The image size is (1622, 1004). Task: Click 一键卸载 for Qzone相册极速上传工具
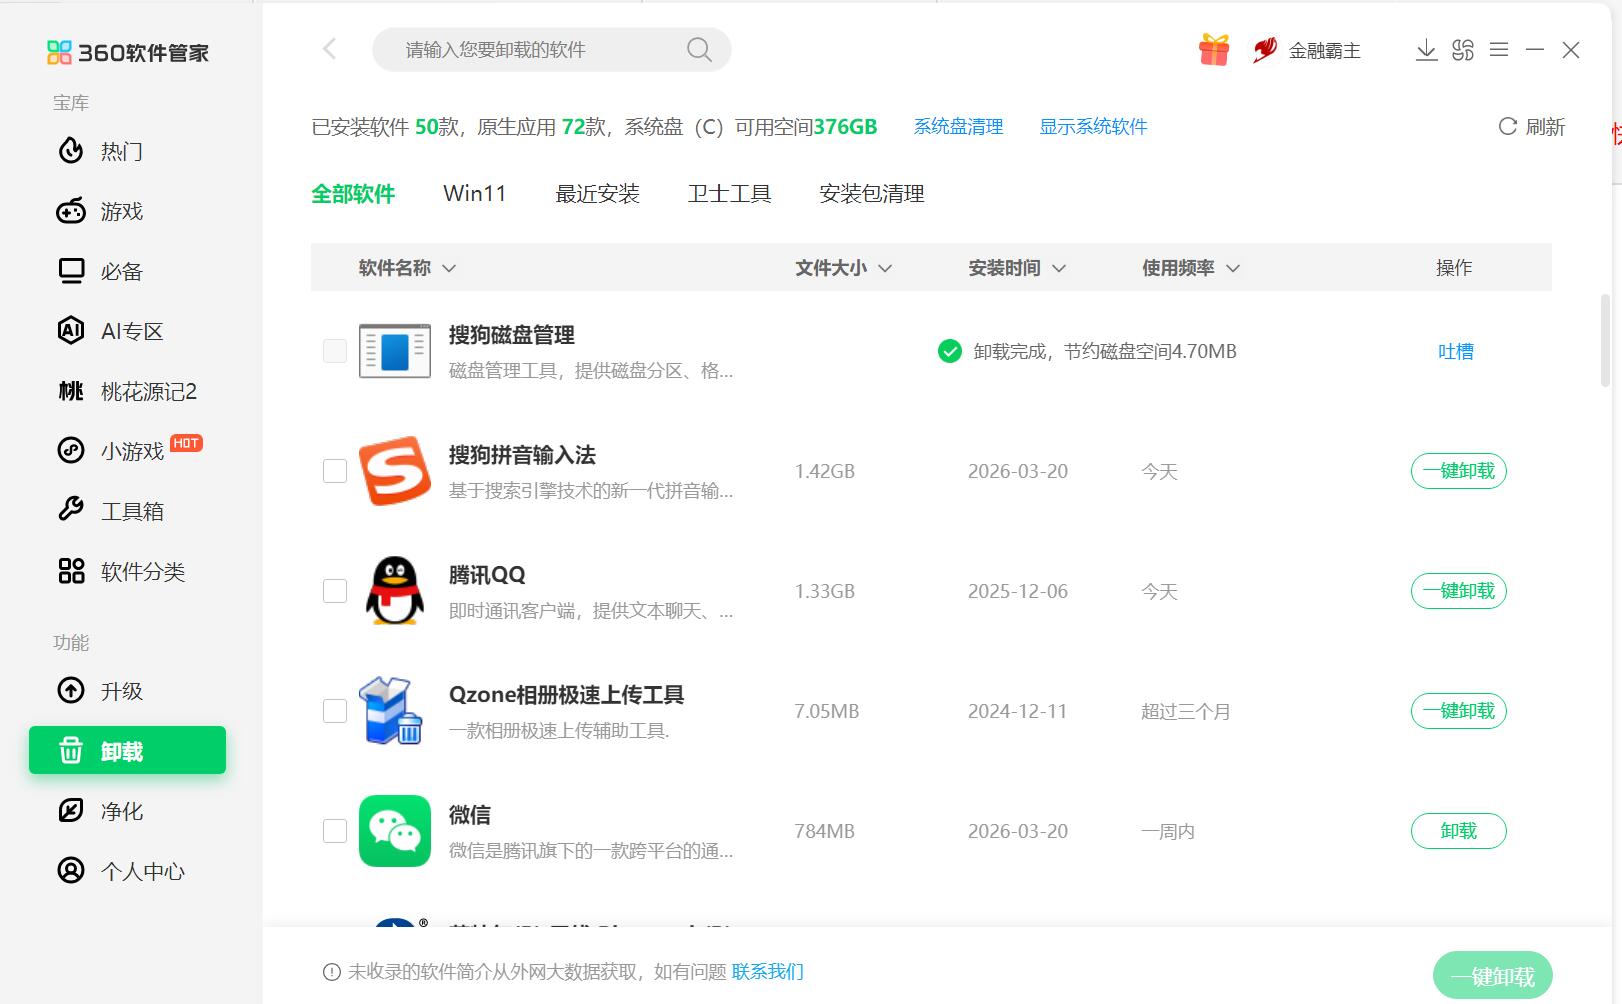click(x=1459, y=711)
